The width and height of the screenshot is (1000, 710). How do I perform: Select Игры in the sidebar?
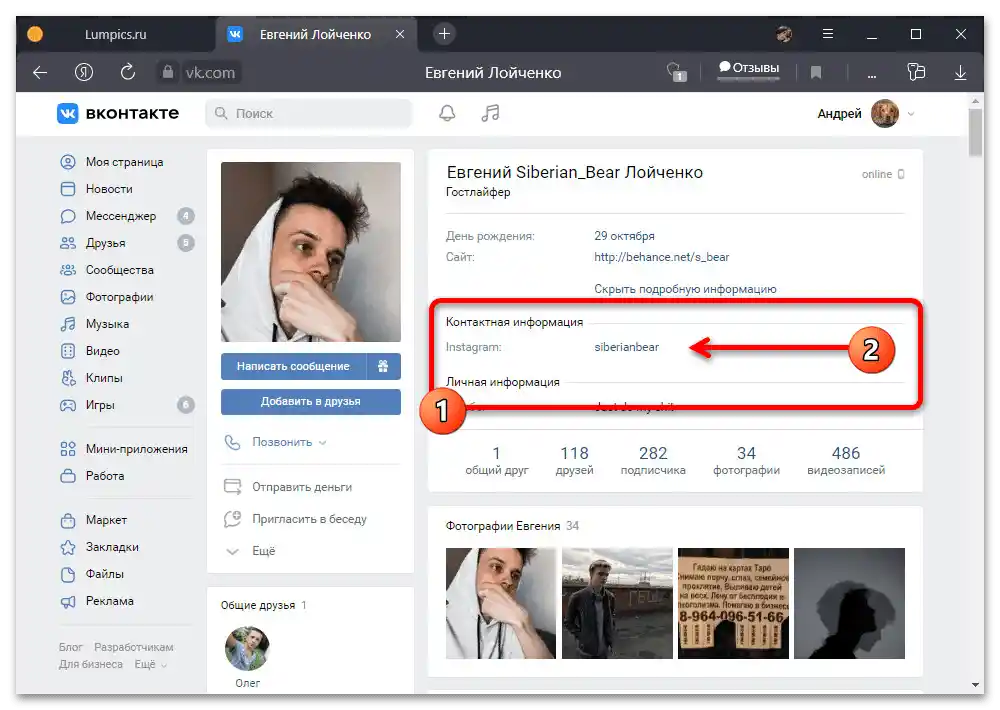pos(104,405)
